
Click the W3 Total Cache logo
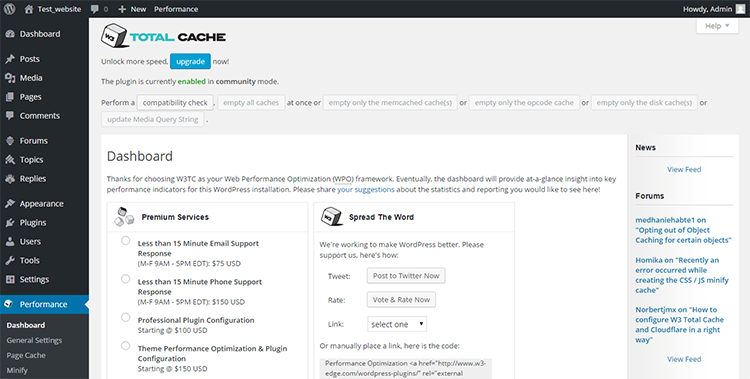click(x=163, y=35)
